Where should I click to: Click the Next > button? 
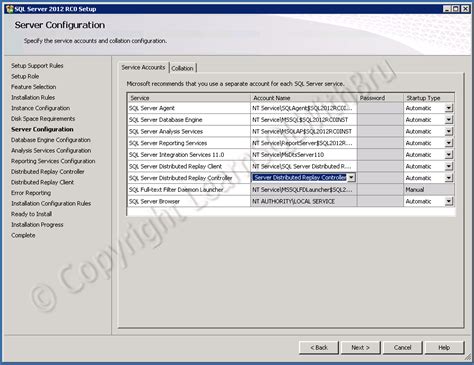(x=360, y=347)
